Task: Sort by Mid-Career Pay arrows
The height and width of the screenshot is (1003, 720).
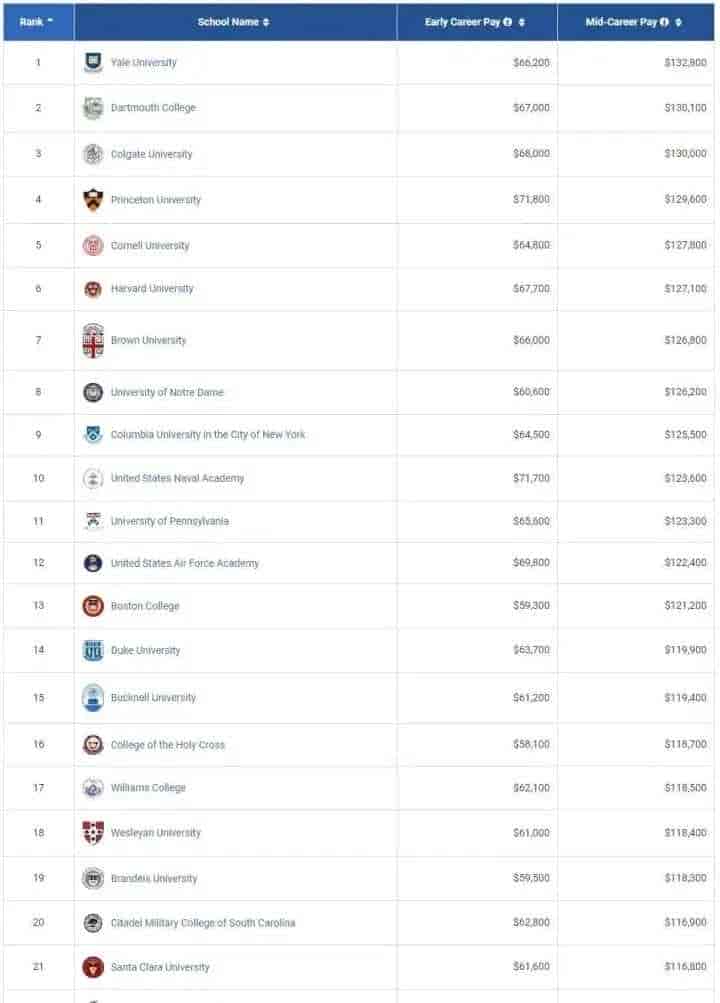Action: tap(678, 22)
